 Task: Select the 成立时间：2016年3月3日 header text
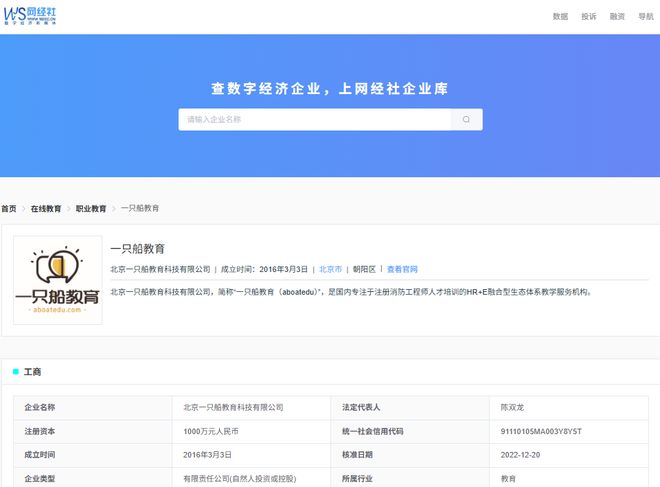click(264, 269)
